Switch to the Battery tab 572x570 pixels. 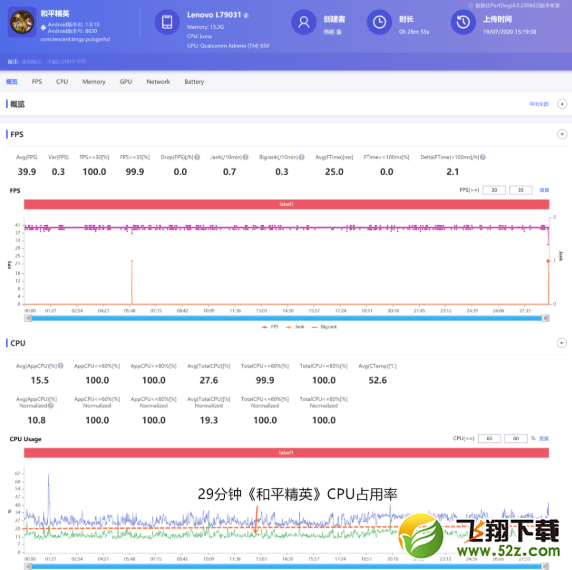[194, 82]
